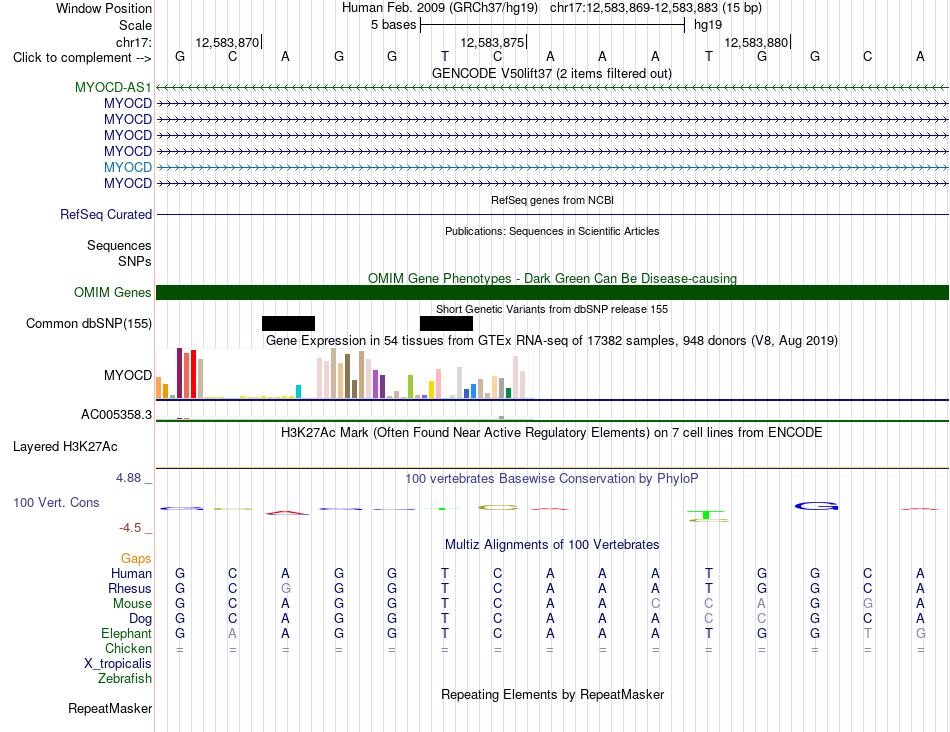Click the Layered H3K27Ac track label
The height and width of the screenshot is (732, 950).
(x=65, y=447)
